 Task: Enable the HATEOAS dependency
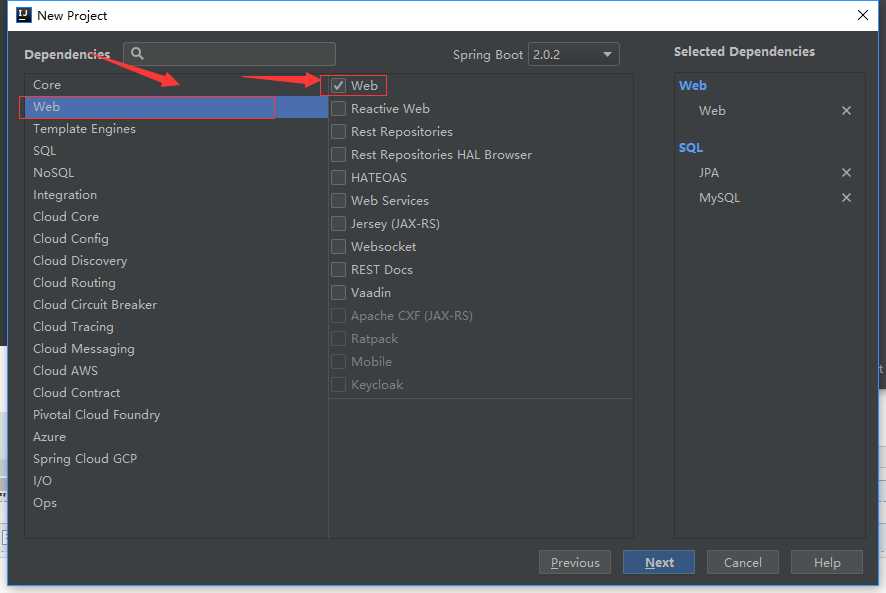(x=338, y=178)
